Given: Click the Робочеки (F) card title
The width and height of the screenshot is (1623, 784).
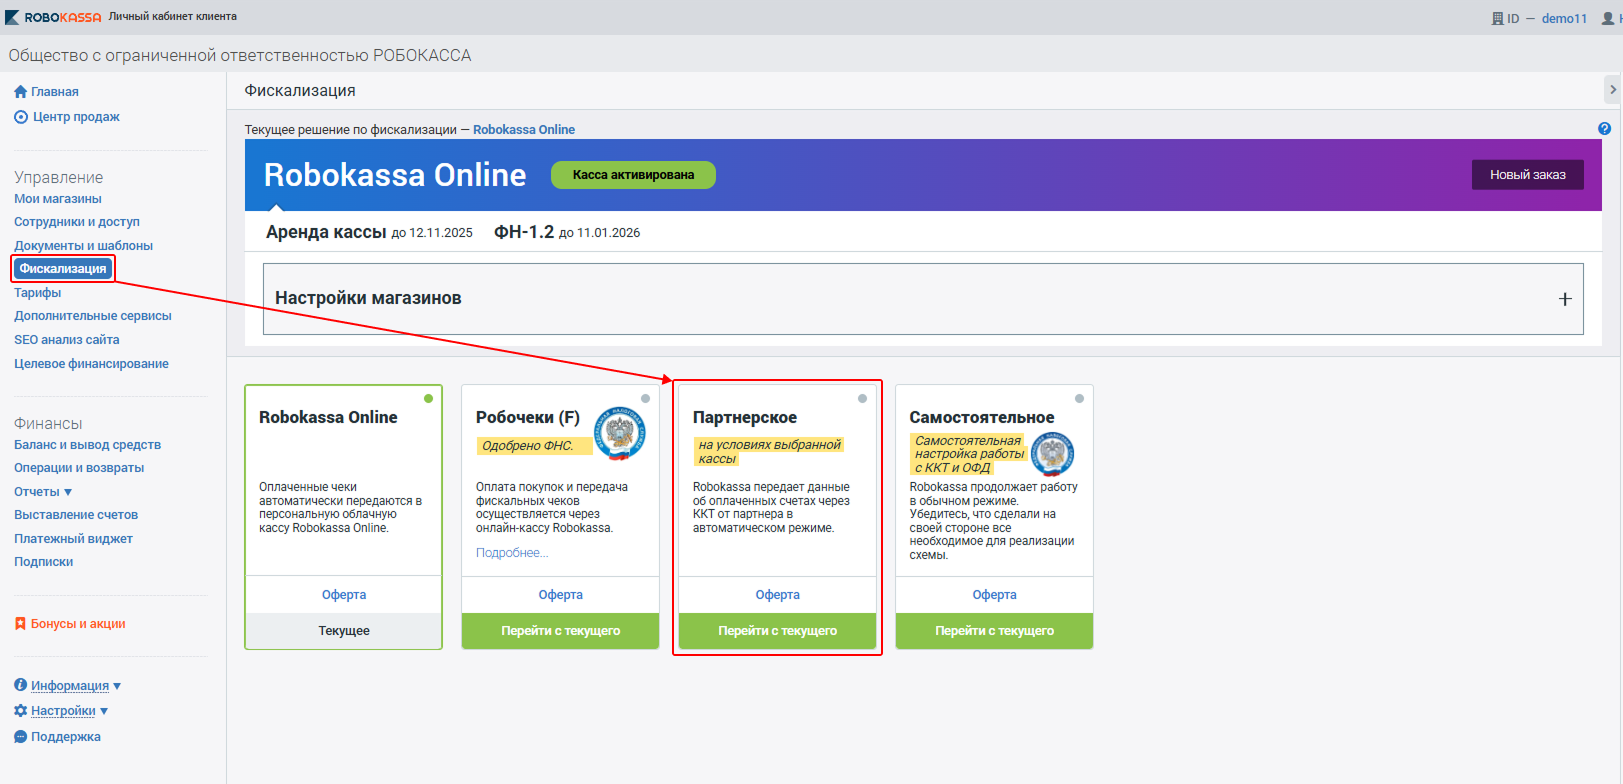Looking at the screenshot, I should tap(528, 417).
